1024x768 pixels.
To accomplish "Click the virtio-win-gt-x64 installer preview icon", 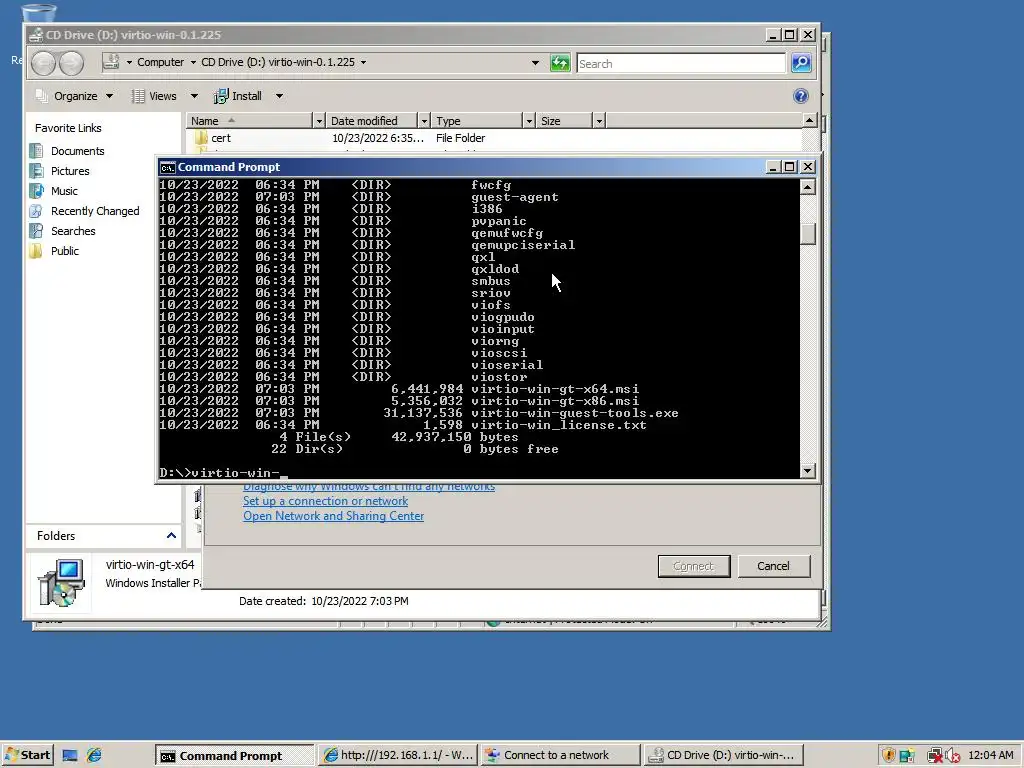I will (x=61, y=583).
